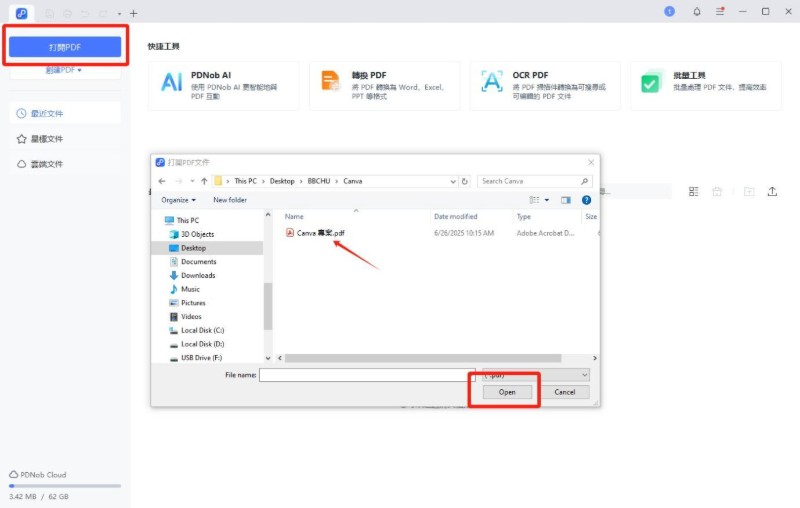Select Music in navigation tree
This screenshot has height=508, width=800.
(185, 289)
